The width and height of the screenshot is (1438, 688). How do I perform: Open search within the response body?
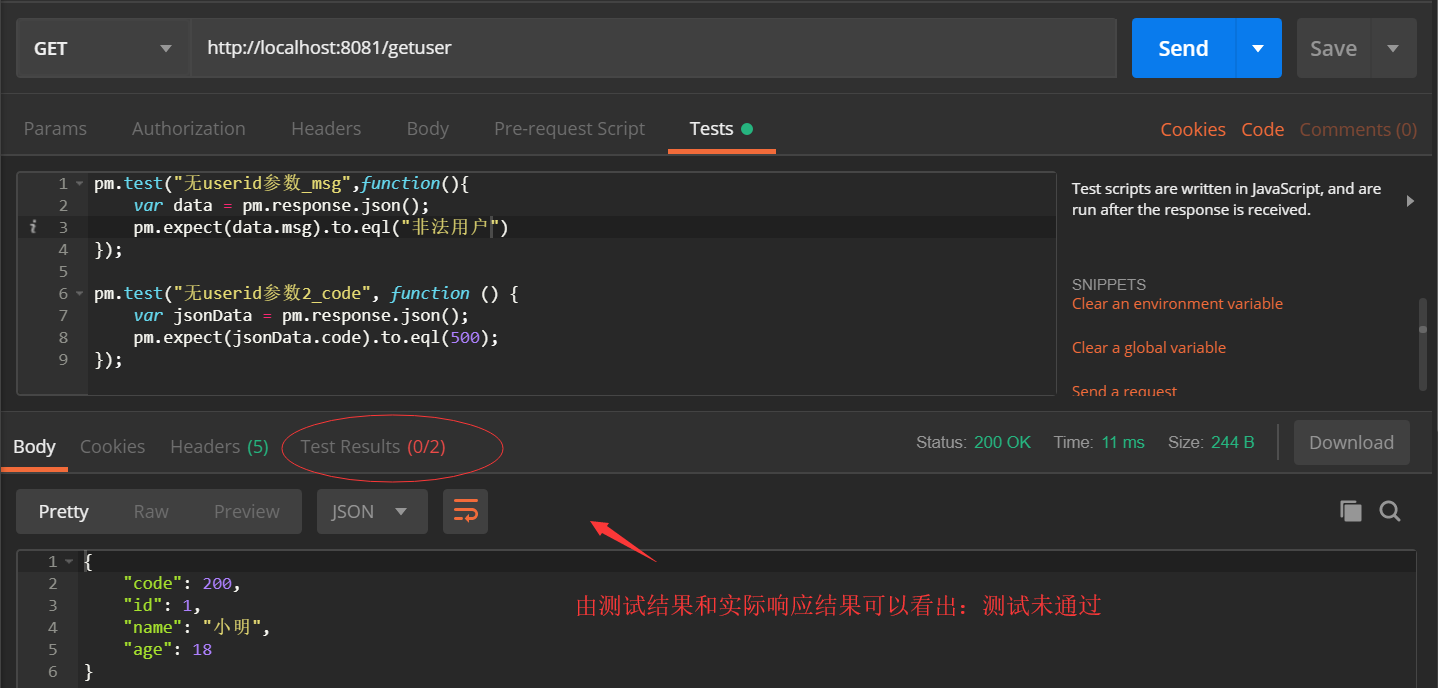(1390, 511)
